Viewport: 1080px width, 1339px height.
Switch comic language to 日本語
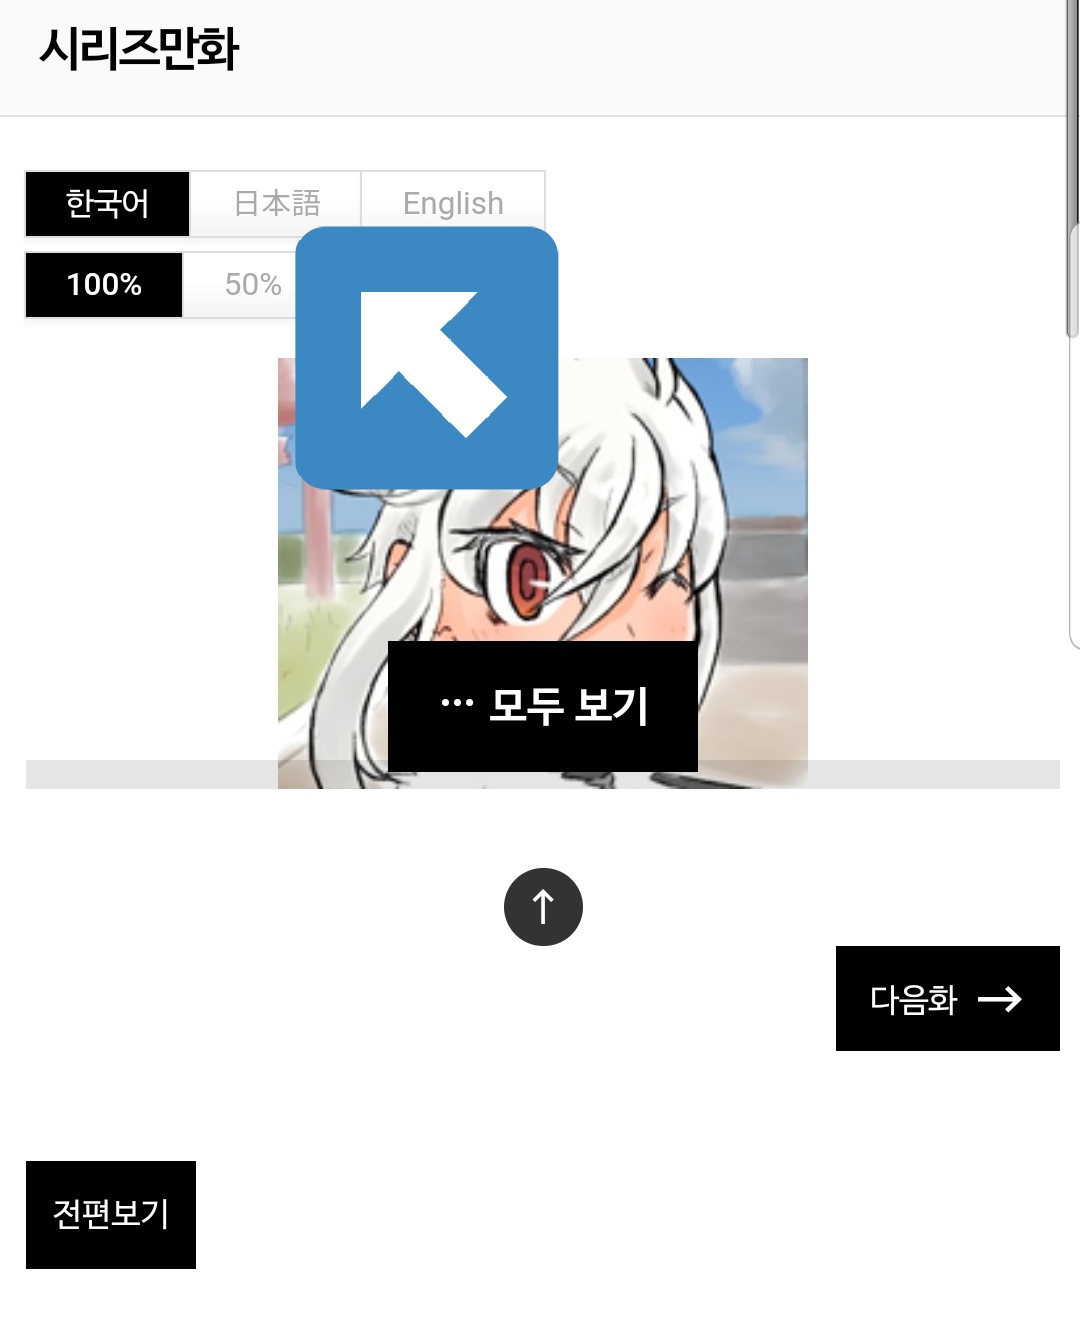[x=276, y=204]
